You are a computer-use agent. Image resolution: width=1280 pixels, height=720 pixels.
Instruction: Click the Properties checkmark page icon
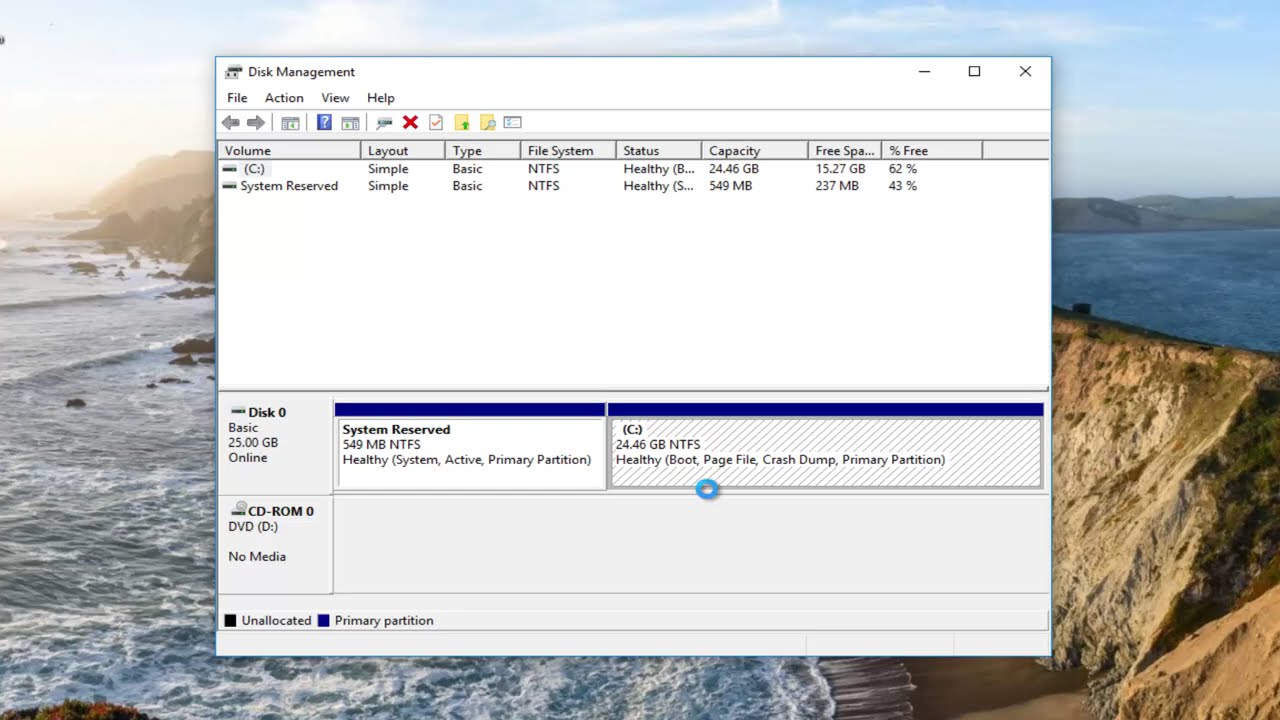[x=436, y=122]
